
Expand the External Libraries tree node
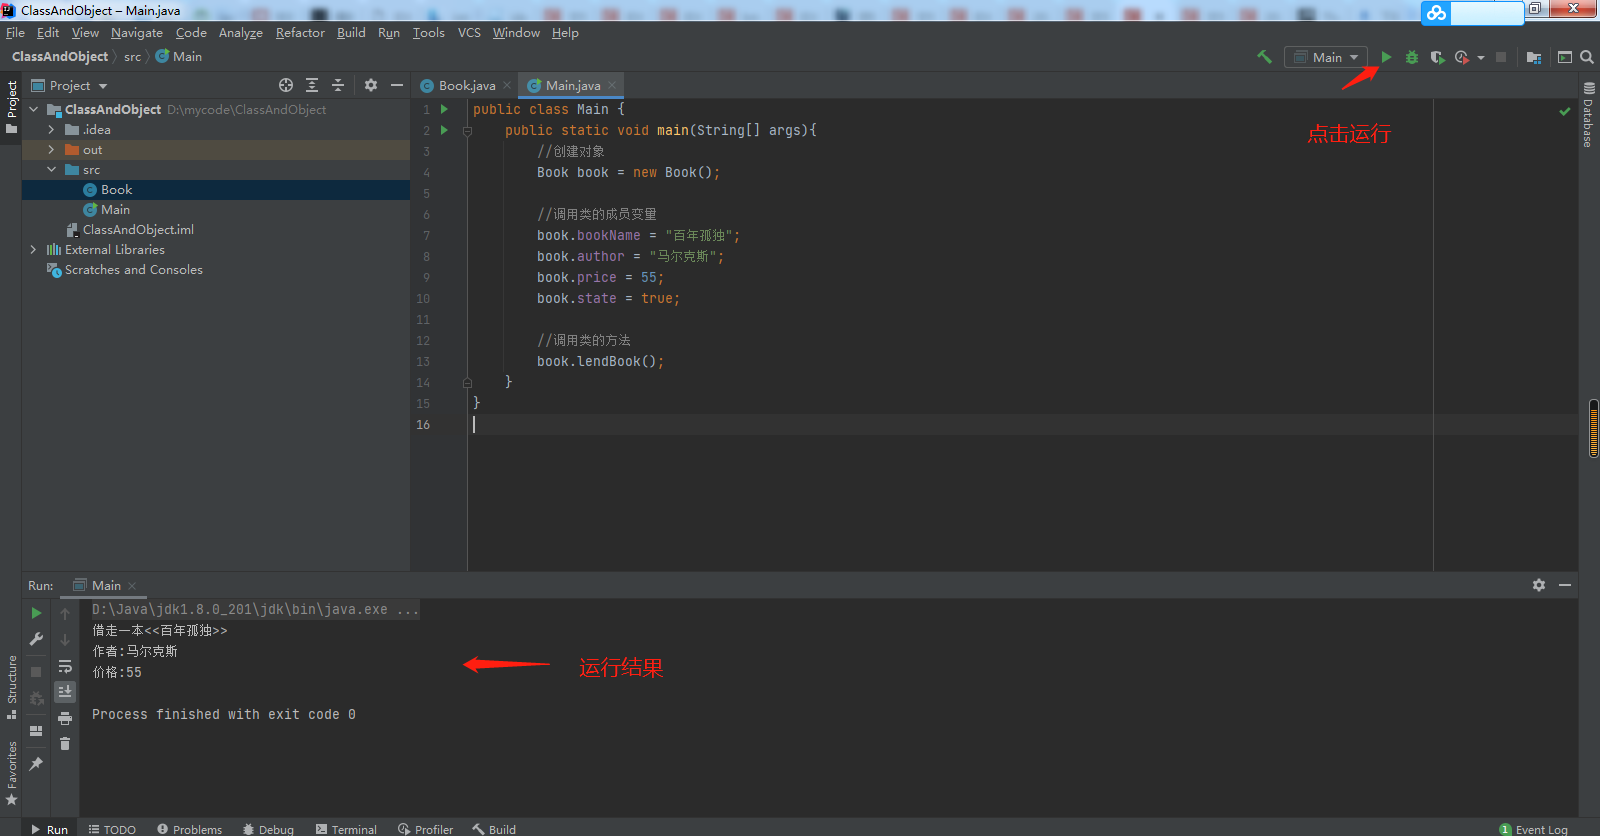[33, 250]
